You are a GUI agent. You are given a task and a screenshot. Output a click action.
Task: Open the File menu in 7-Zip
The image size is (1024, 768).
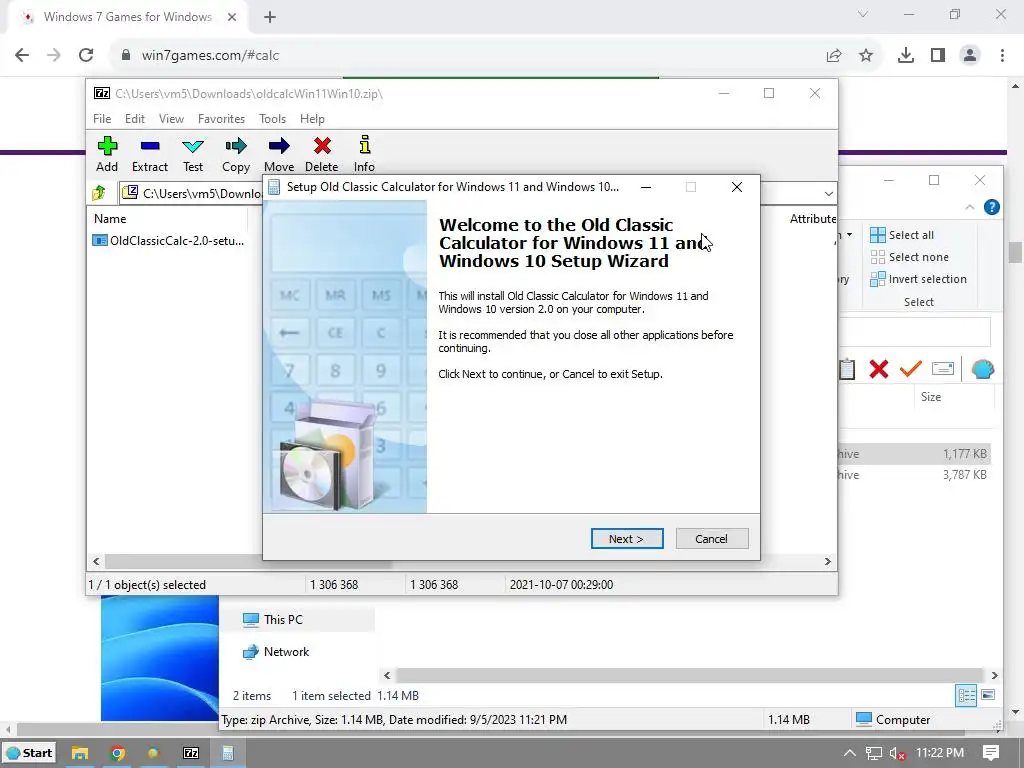(x=102, y=119)
